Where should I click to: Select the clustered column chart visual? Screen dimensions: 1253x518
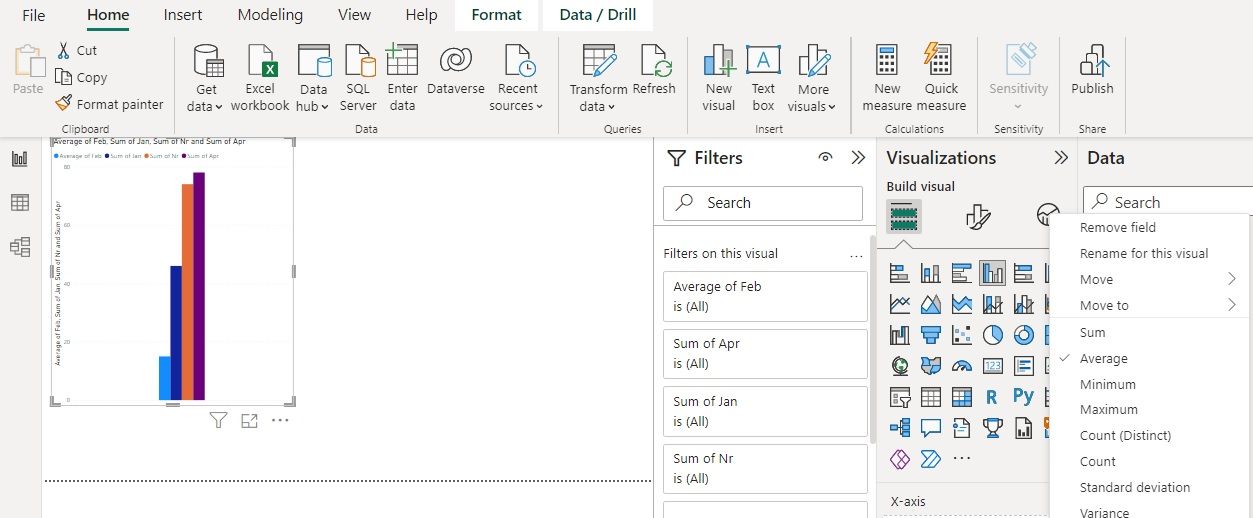click(993, 273)
